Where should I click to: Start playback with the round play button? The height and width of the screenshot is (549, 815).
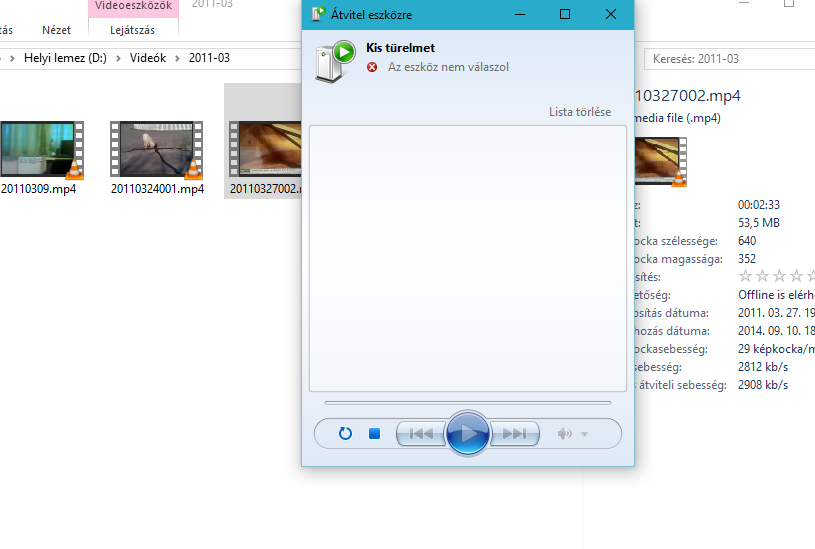467,433
